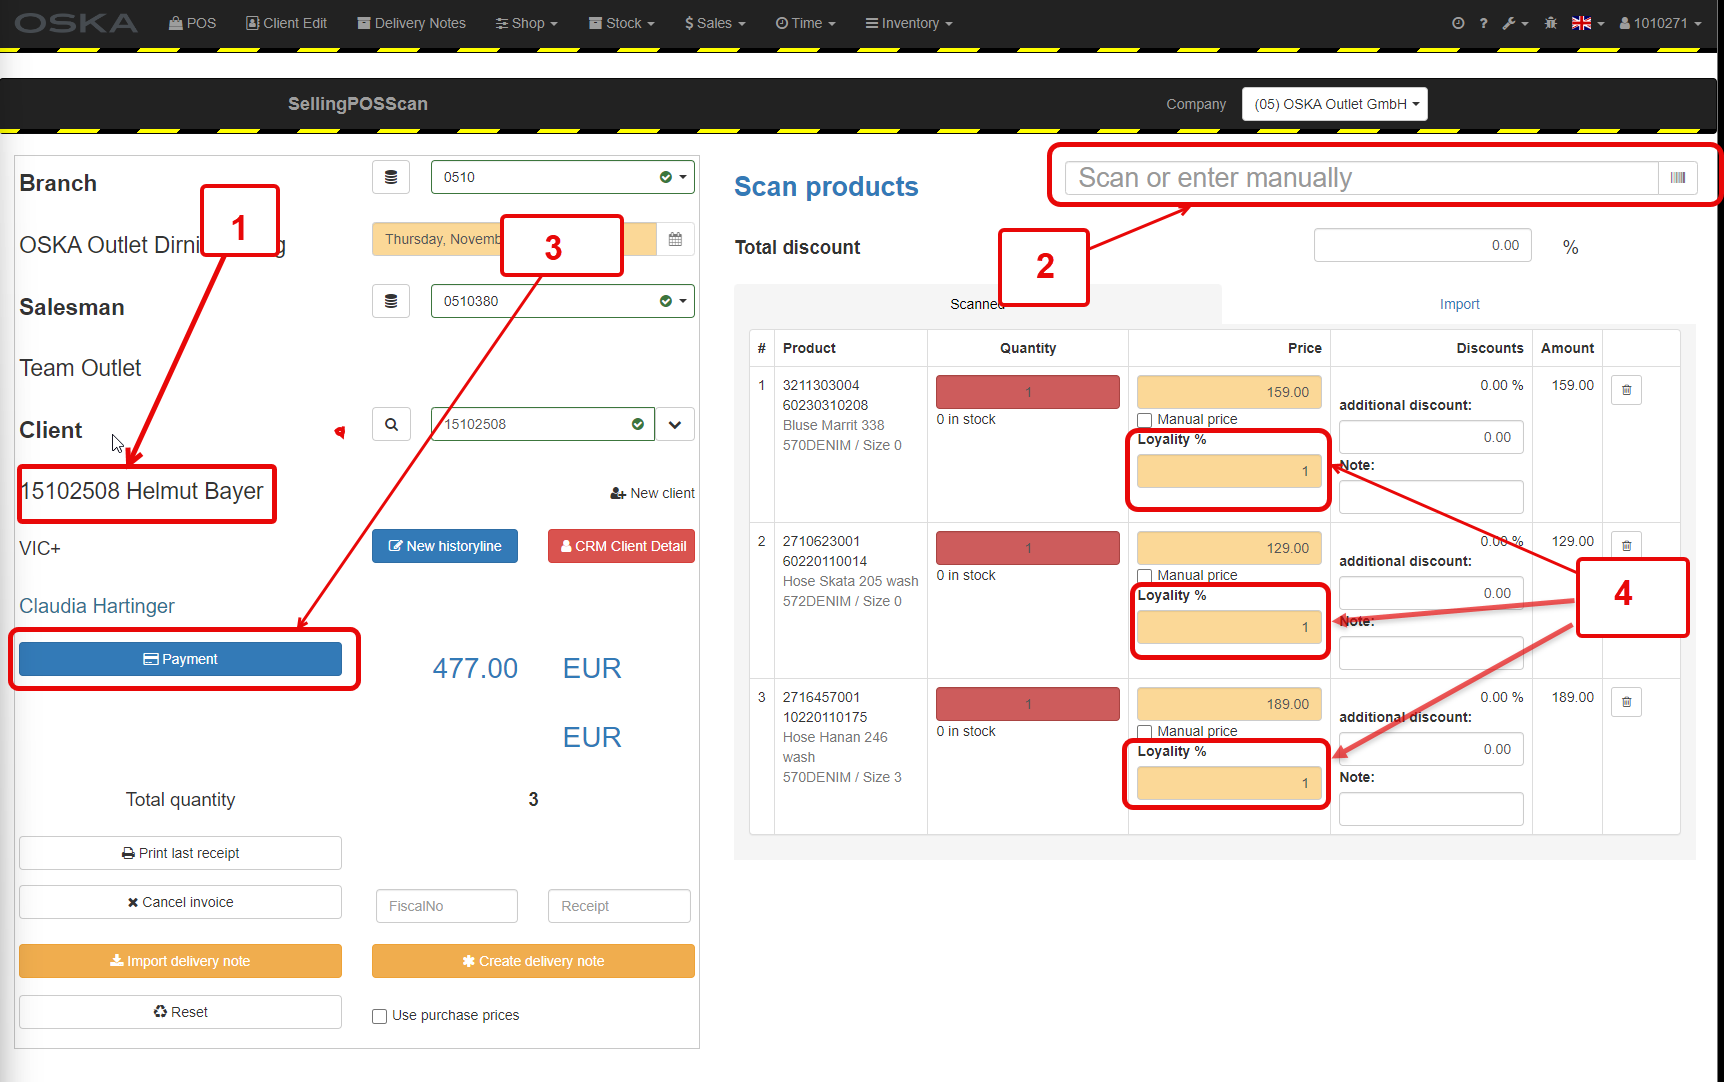Expand the client chevron dropdown
The width and height of the screenshot is (1724, 1082).
point(675,424)
